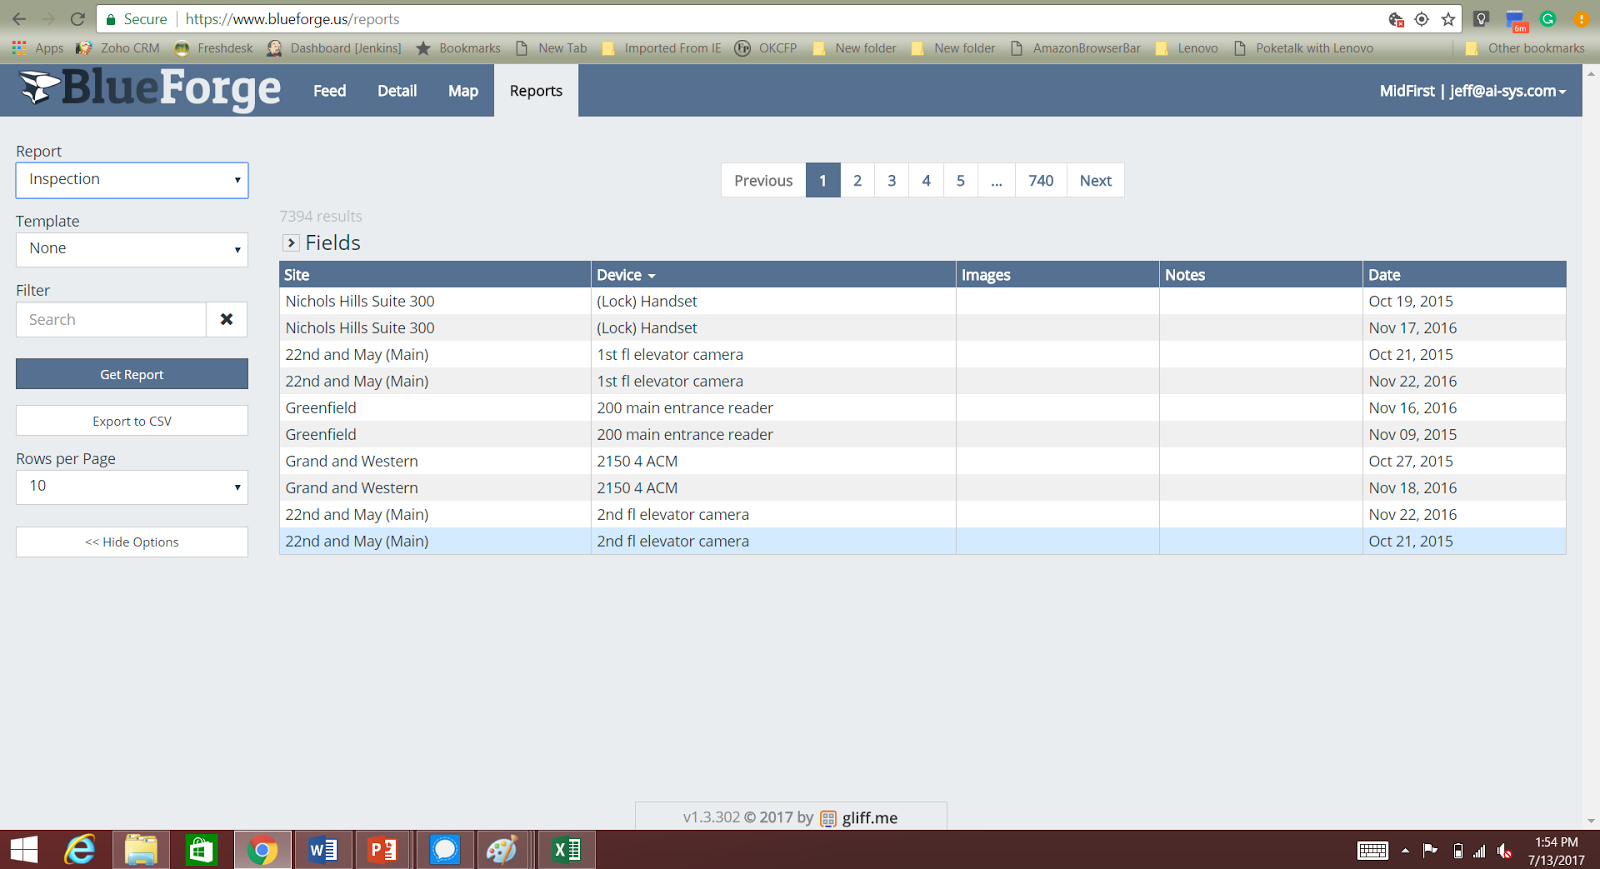This screenshot has height=869, width=1600.
Task: Click the Windows Start button
Action: coord(24,850)
